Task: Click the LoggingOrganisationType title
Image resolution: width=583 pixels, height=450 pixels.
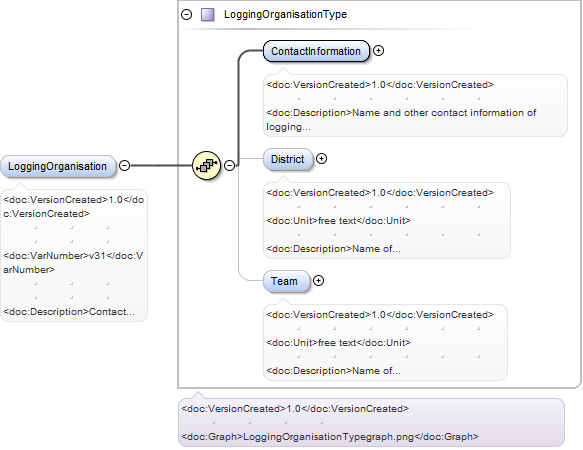Action: coord(285,15)
